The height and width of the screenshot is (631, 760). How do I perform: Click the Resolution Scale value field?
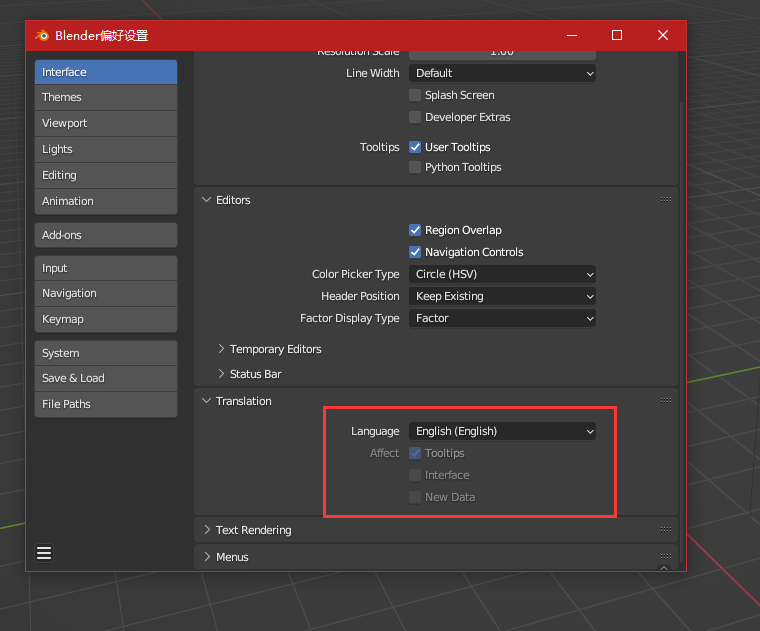click(502, 54)
